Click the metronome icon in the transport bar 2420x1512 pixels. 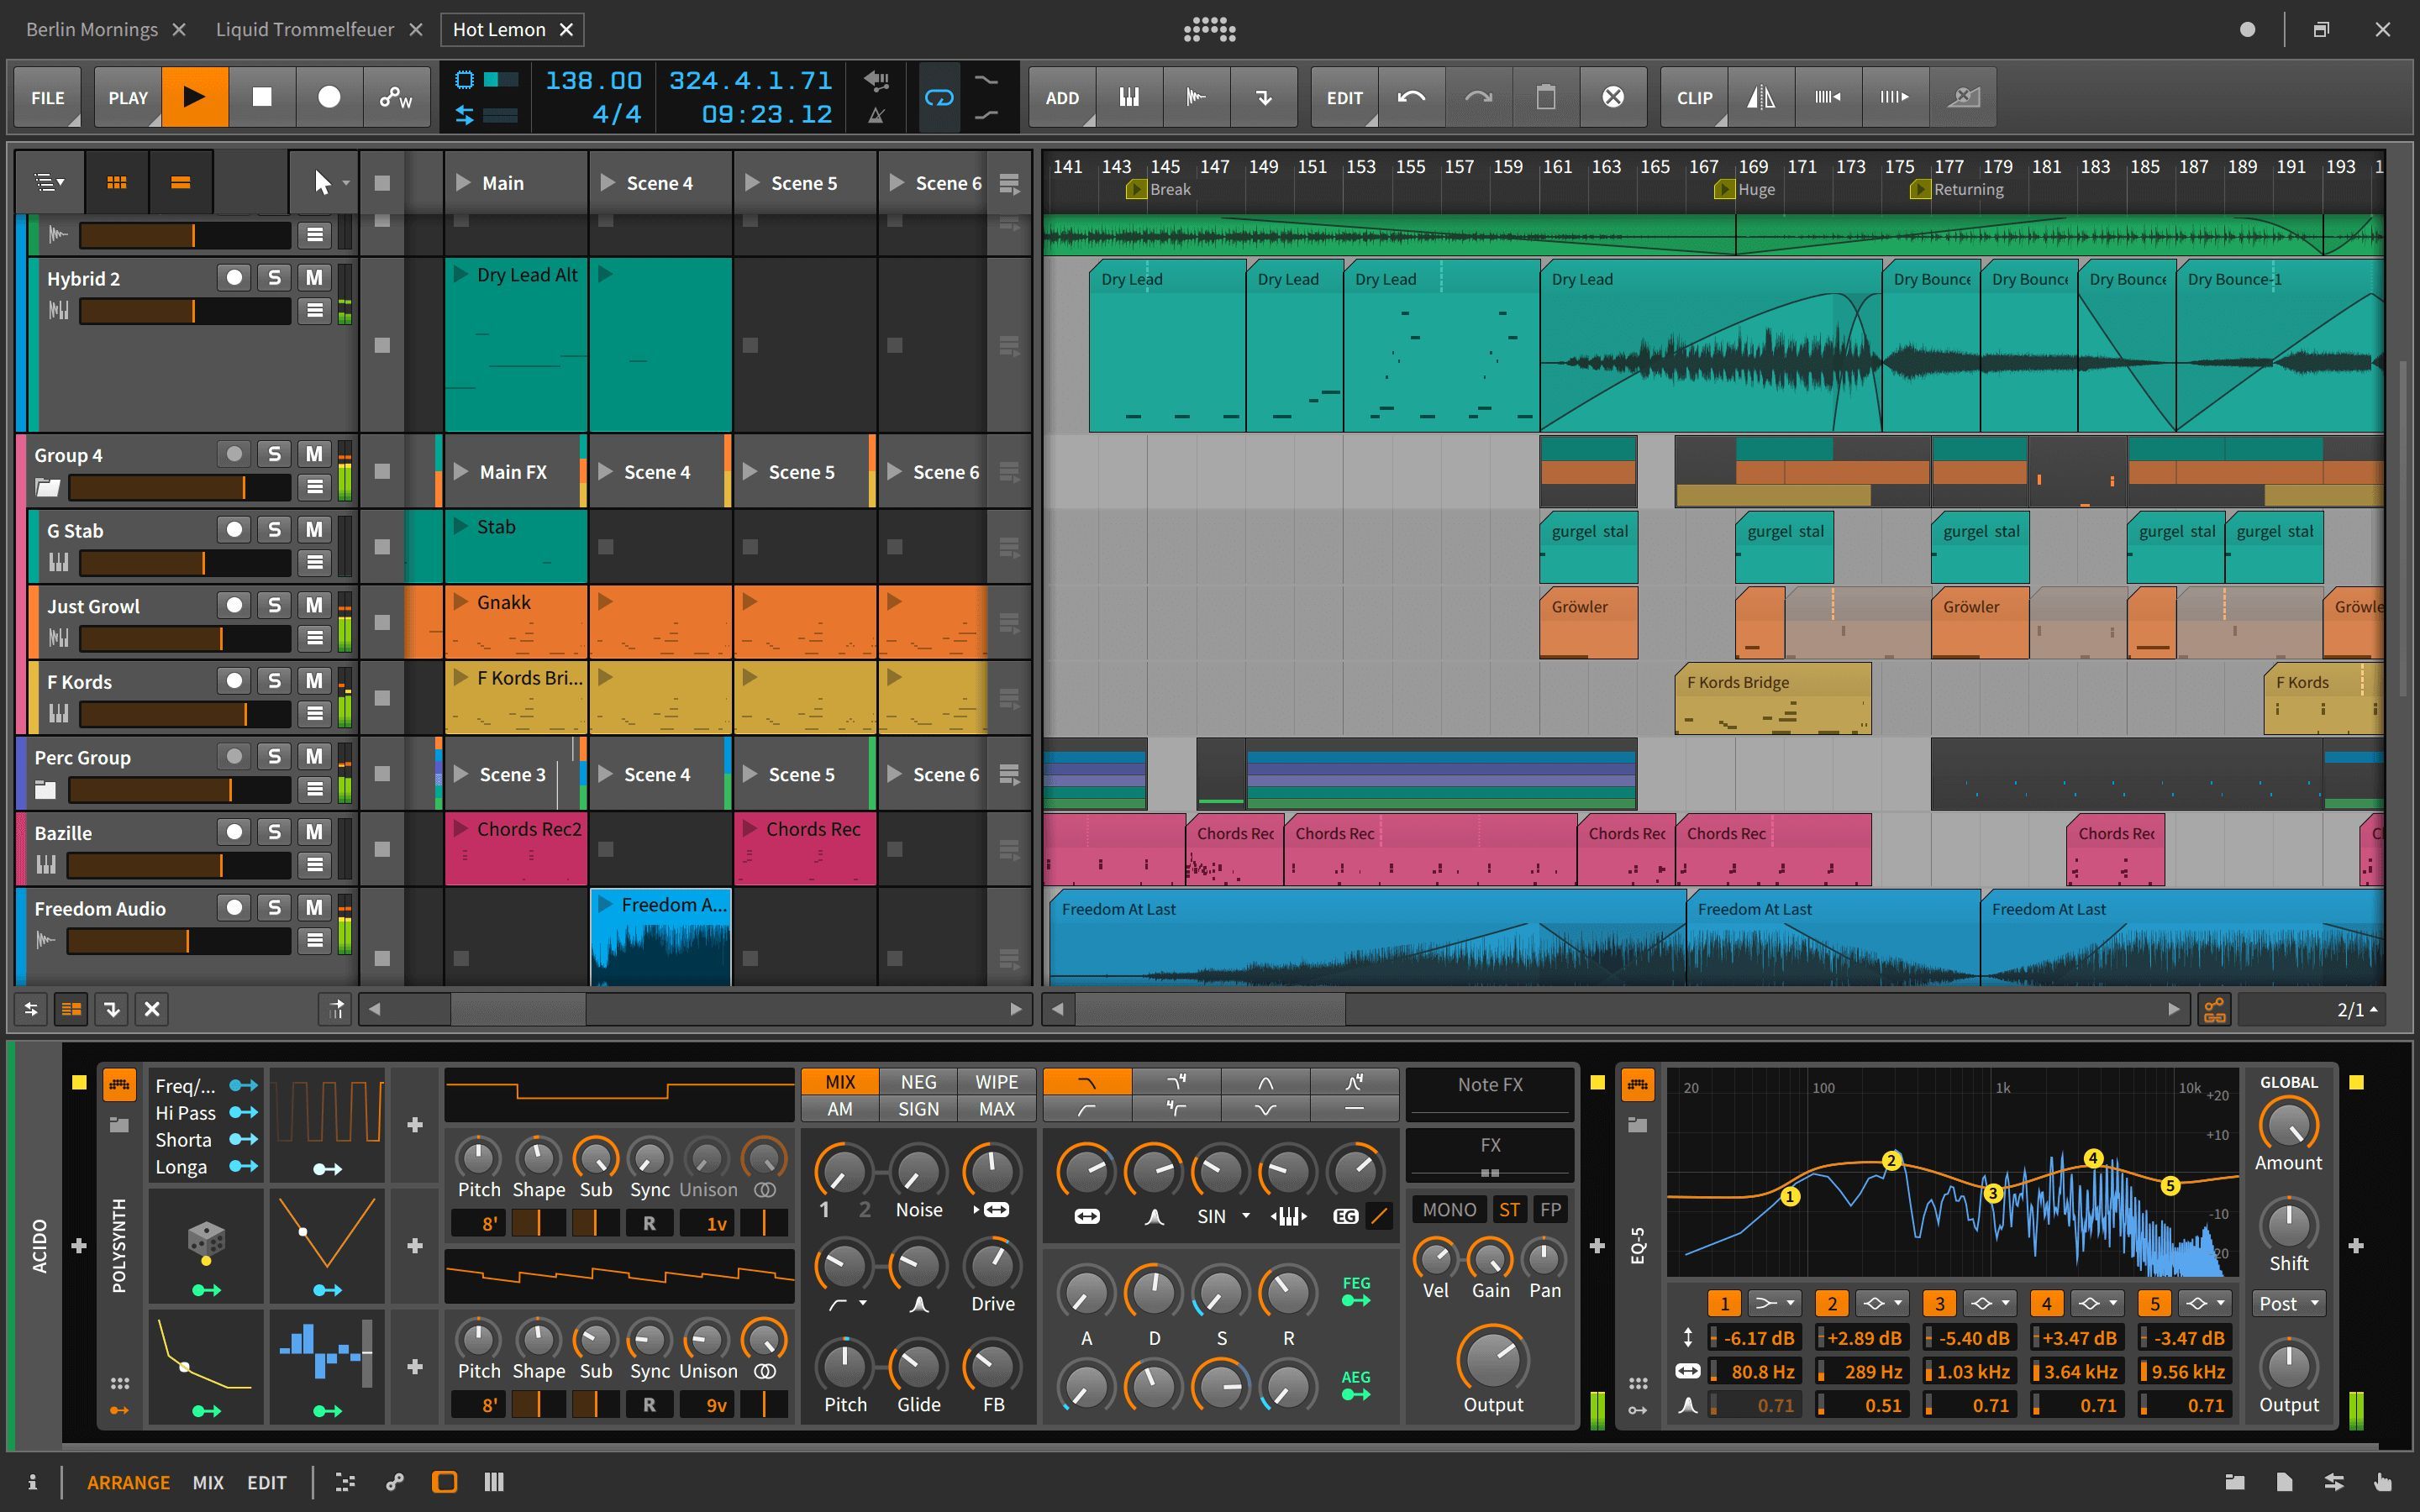[876, 117]
